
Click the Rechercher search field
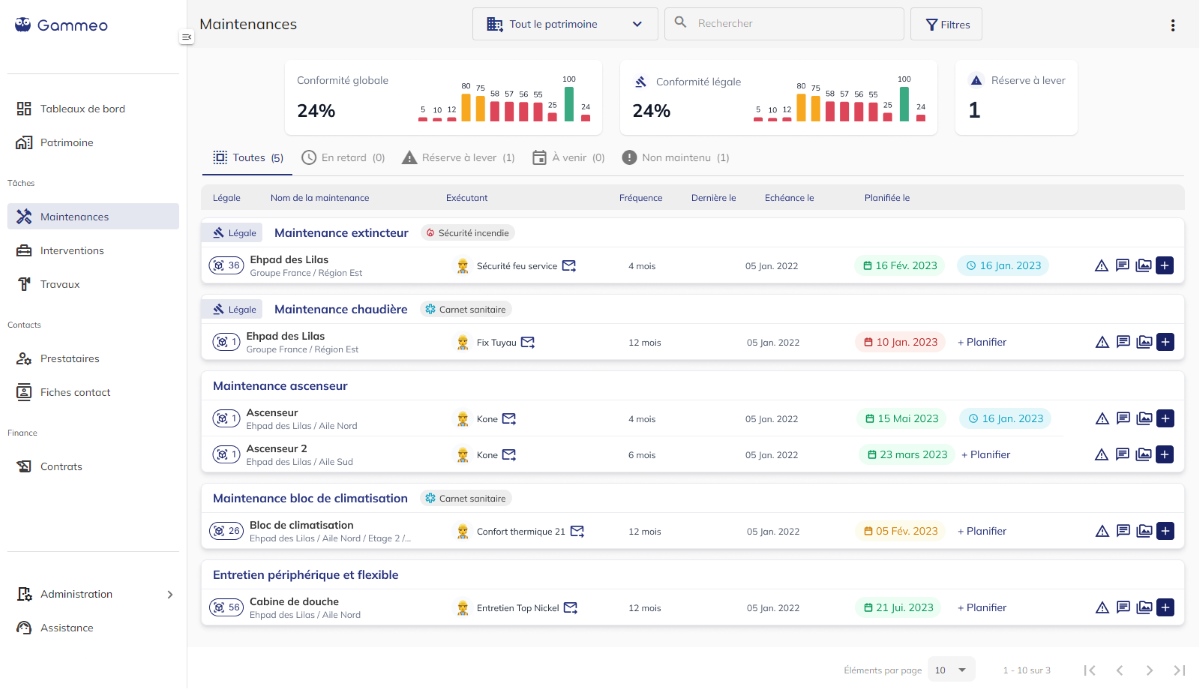[785, 24]
